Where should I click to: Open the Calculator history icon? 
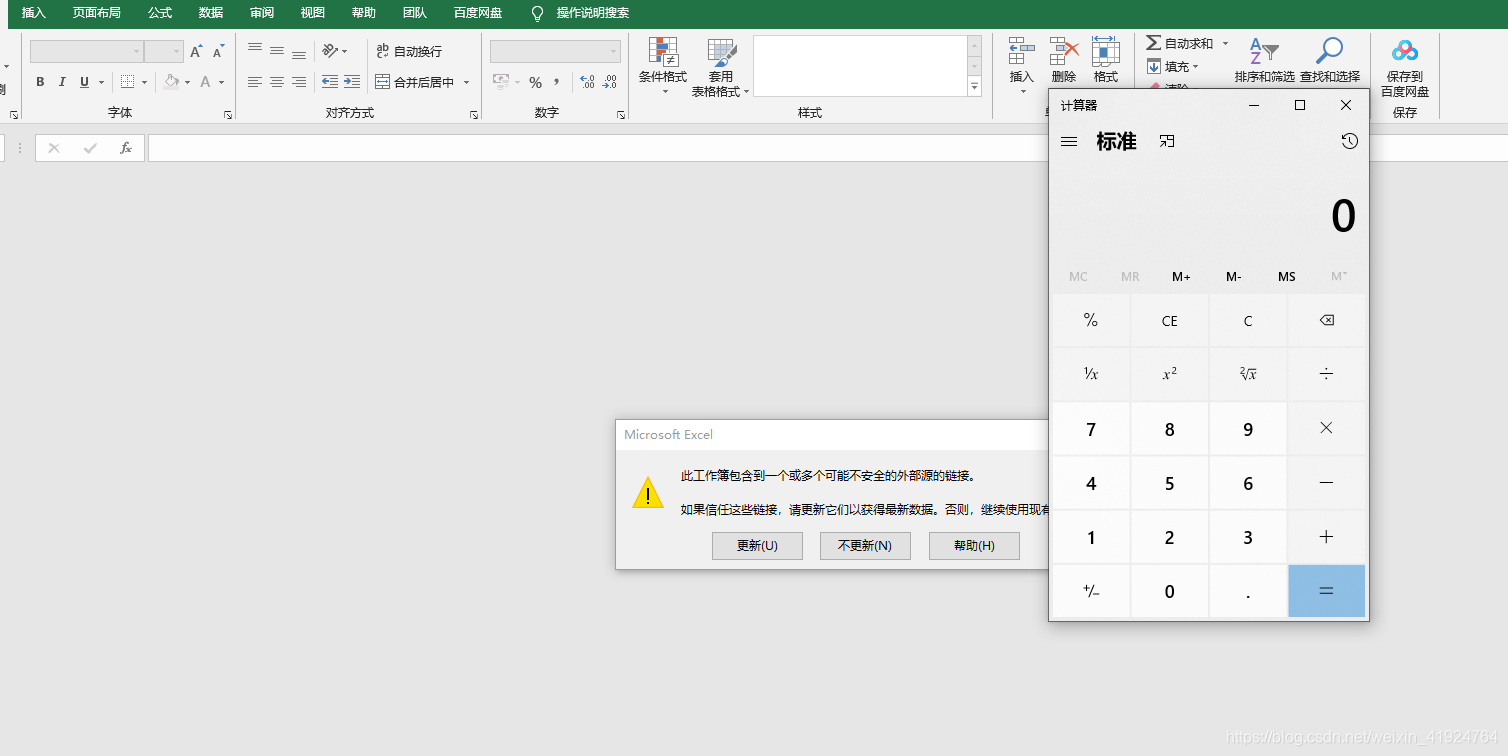pos(1350,142)
